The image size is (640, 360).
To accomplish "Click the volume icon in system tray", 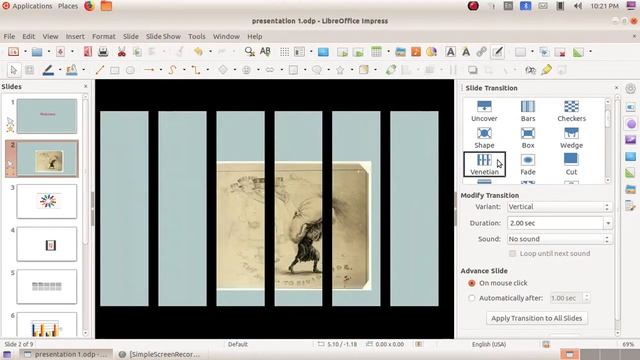I will coord(578,6).
